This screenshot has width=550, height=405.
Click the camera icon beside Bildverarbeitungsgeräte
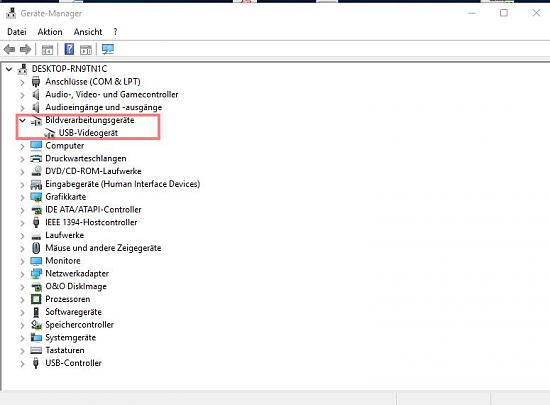click(x=36, y=121)
